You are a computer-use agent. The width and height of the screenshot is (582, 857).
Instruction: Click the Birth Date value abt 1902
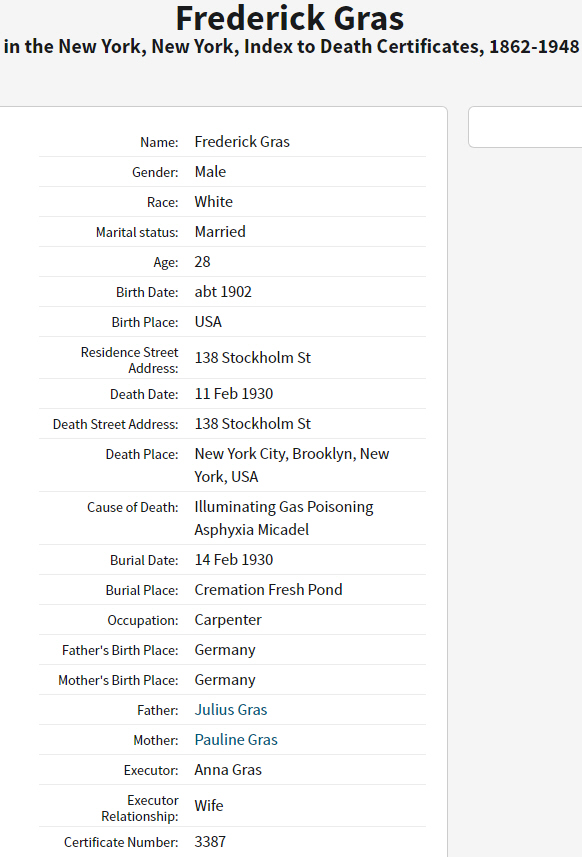click(223, 292)
